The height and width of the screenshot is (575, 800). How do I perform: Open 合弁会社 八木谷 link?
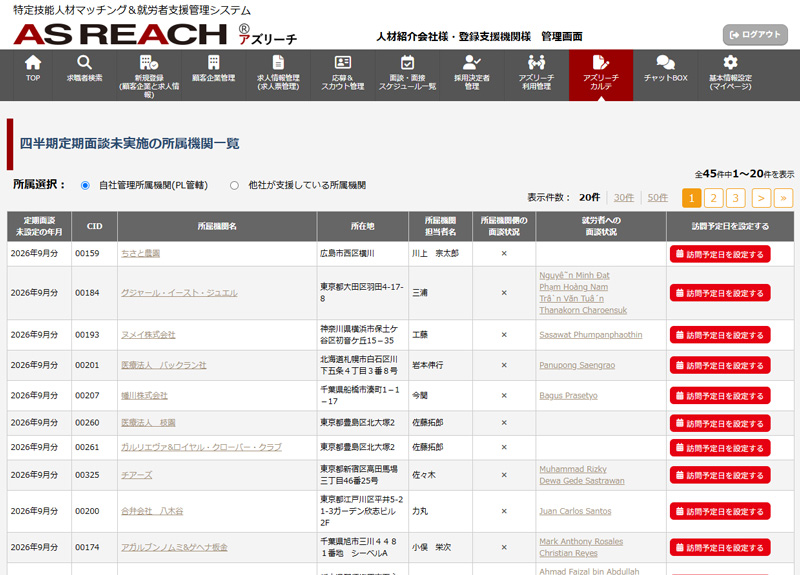click(152, 511)
